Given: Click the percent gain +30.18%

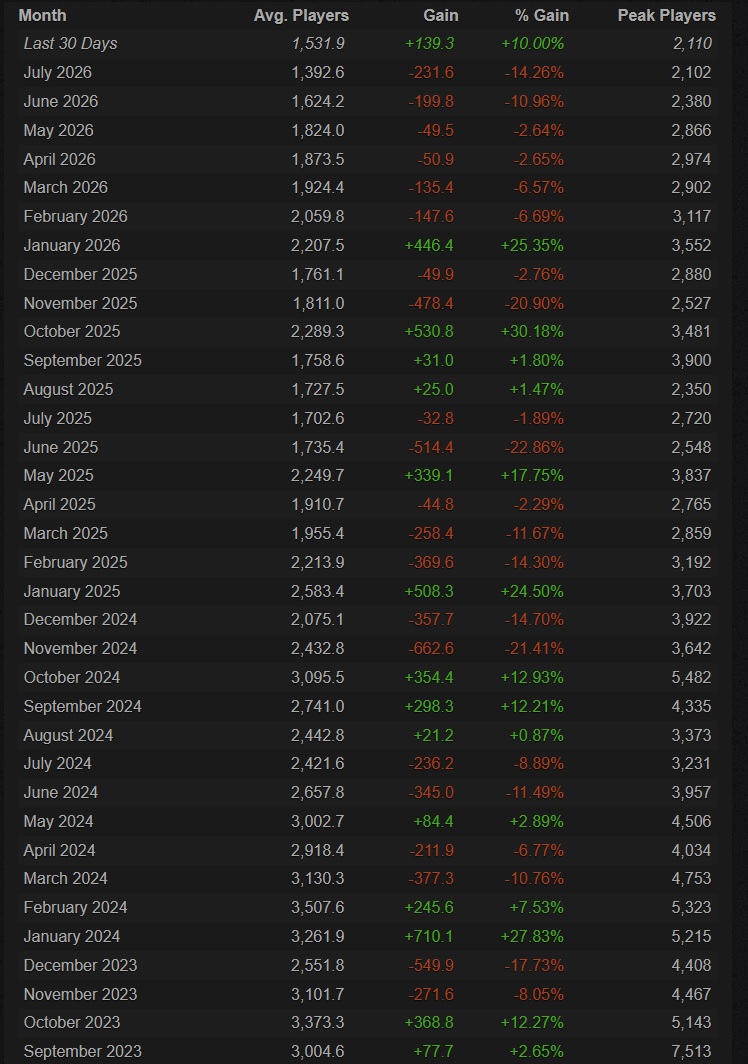Looking at the screenshot, I should tap(532, 331).
